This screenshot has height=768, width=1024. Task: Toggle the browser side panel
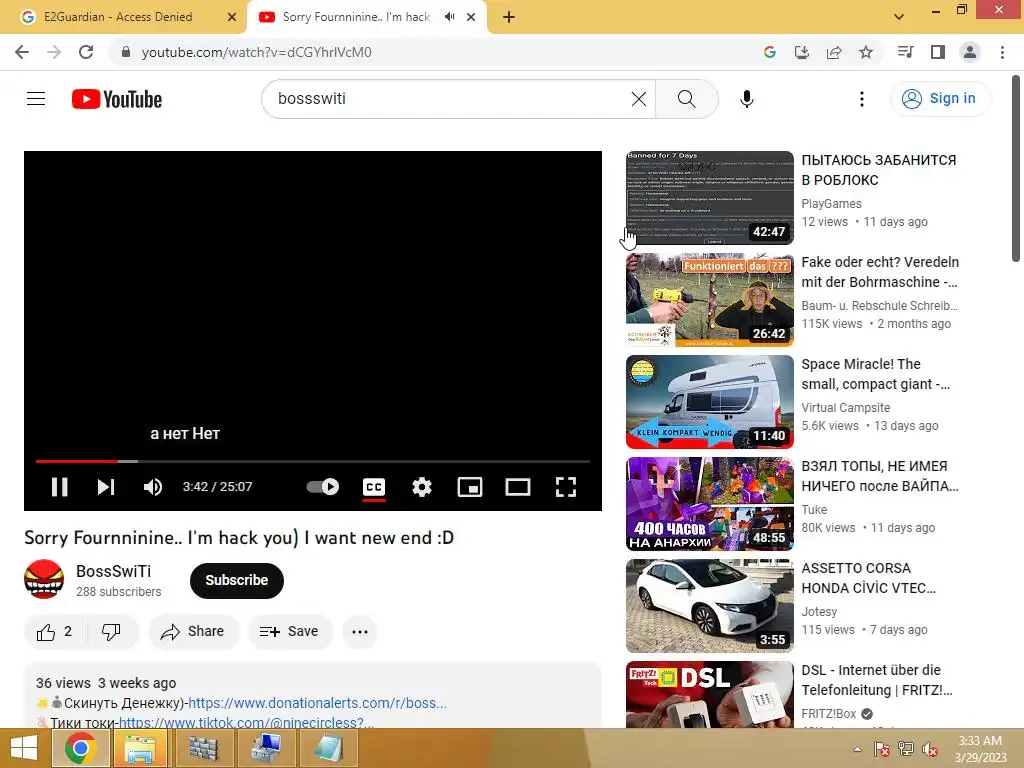938,52
